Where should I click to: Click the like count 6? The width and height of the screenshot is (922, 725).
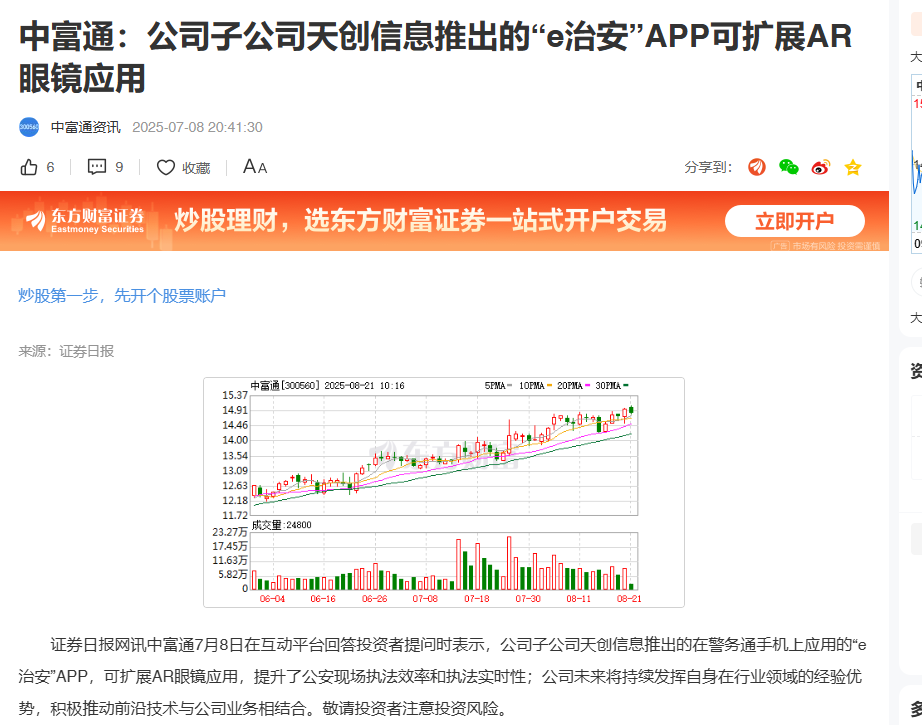[50, 168]
